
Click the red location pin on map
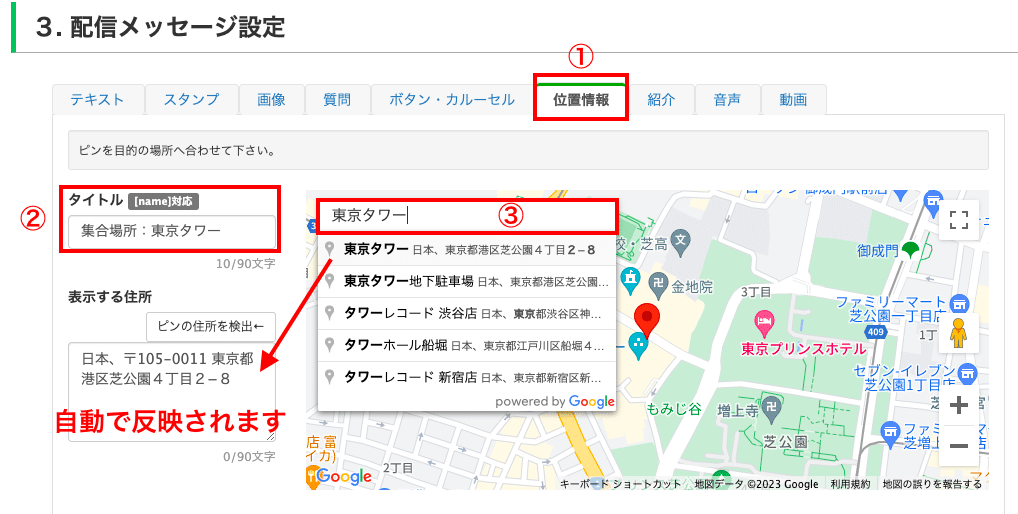click(x=647, y=319)
